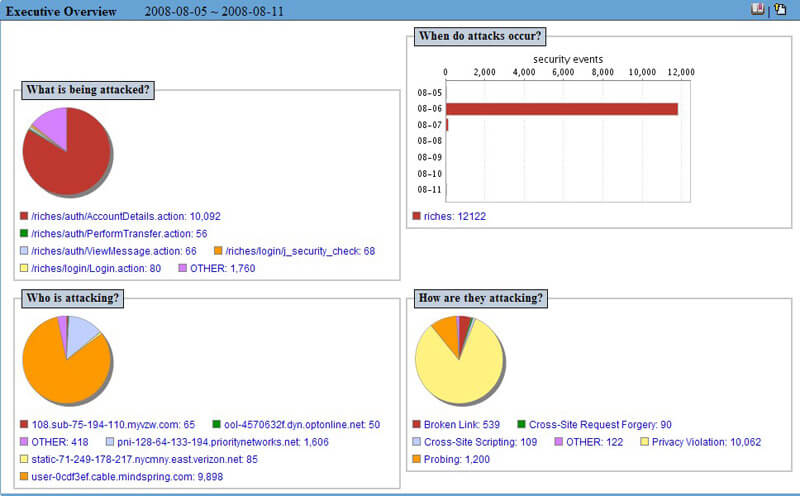Click the 12,000 axis tick label
The width and height of the screenshot is (800, 496).
click(x=681, y=72)
